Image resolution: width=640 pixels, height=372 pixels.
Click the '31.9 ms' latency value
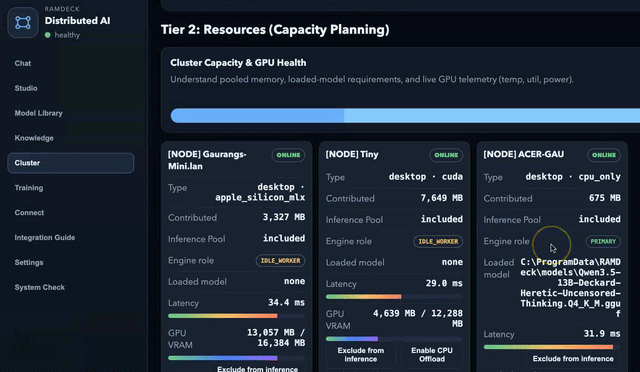click(x=602, y=334)
